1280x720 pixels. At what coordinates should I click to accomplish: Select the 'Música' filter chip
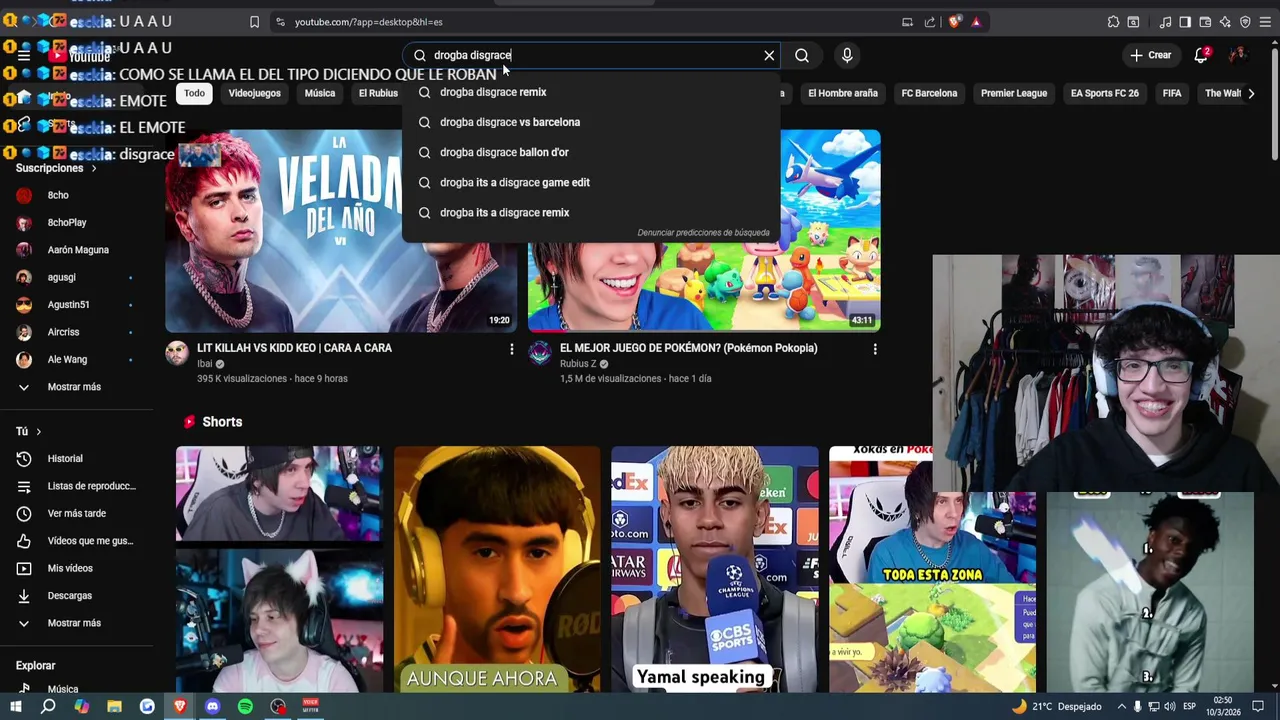[x=320, y=93]
